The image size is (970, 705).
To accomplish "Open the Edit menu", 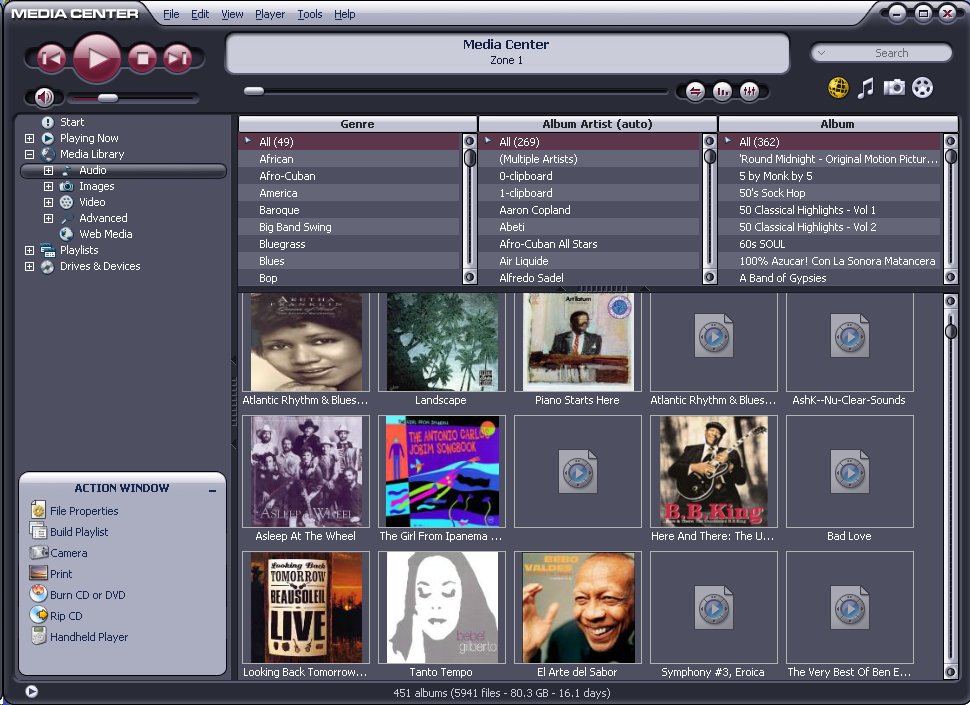I will click(x=200, y=14).
